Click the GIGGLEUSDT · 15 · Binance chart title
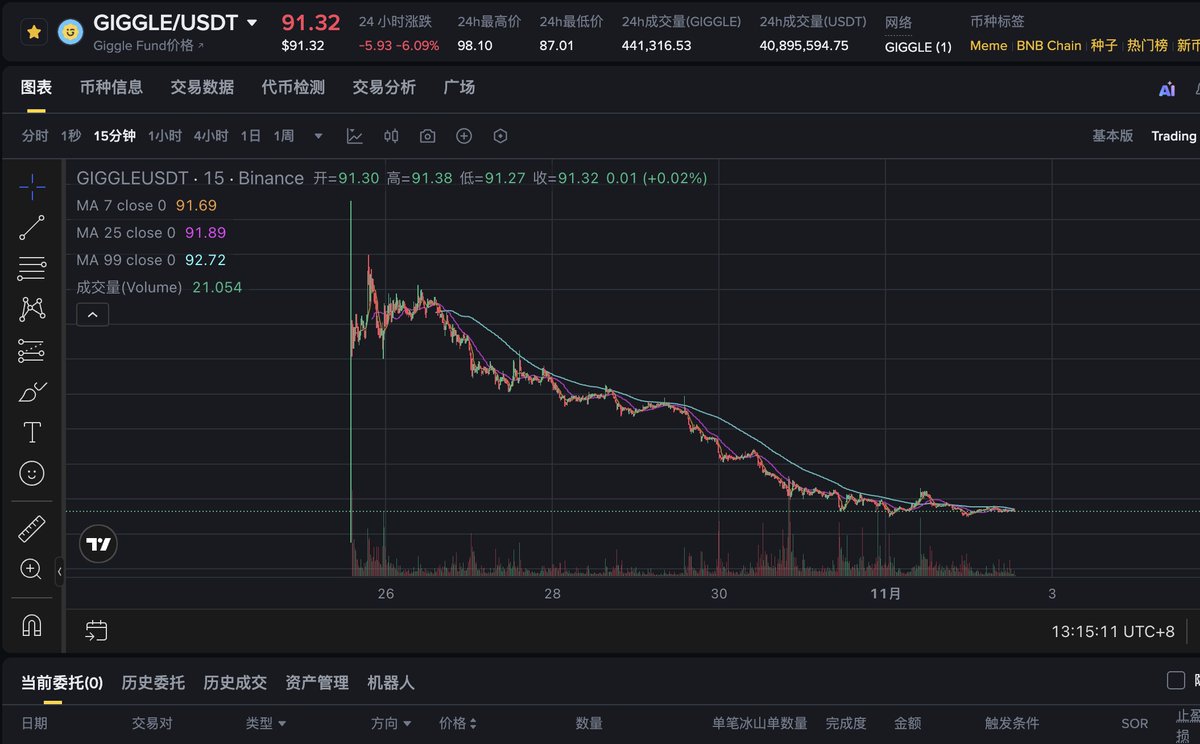The height and width of the screenshot is (744, 1200). (190, 178)
